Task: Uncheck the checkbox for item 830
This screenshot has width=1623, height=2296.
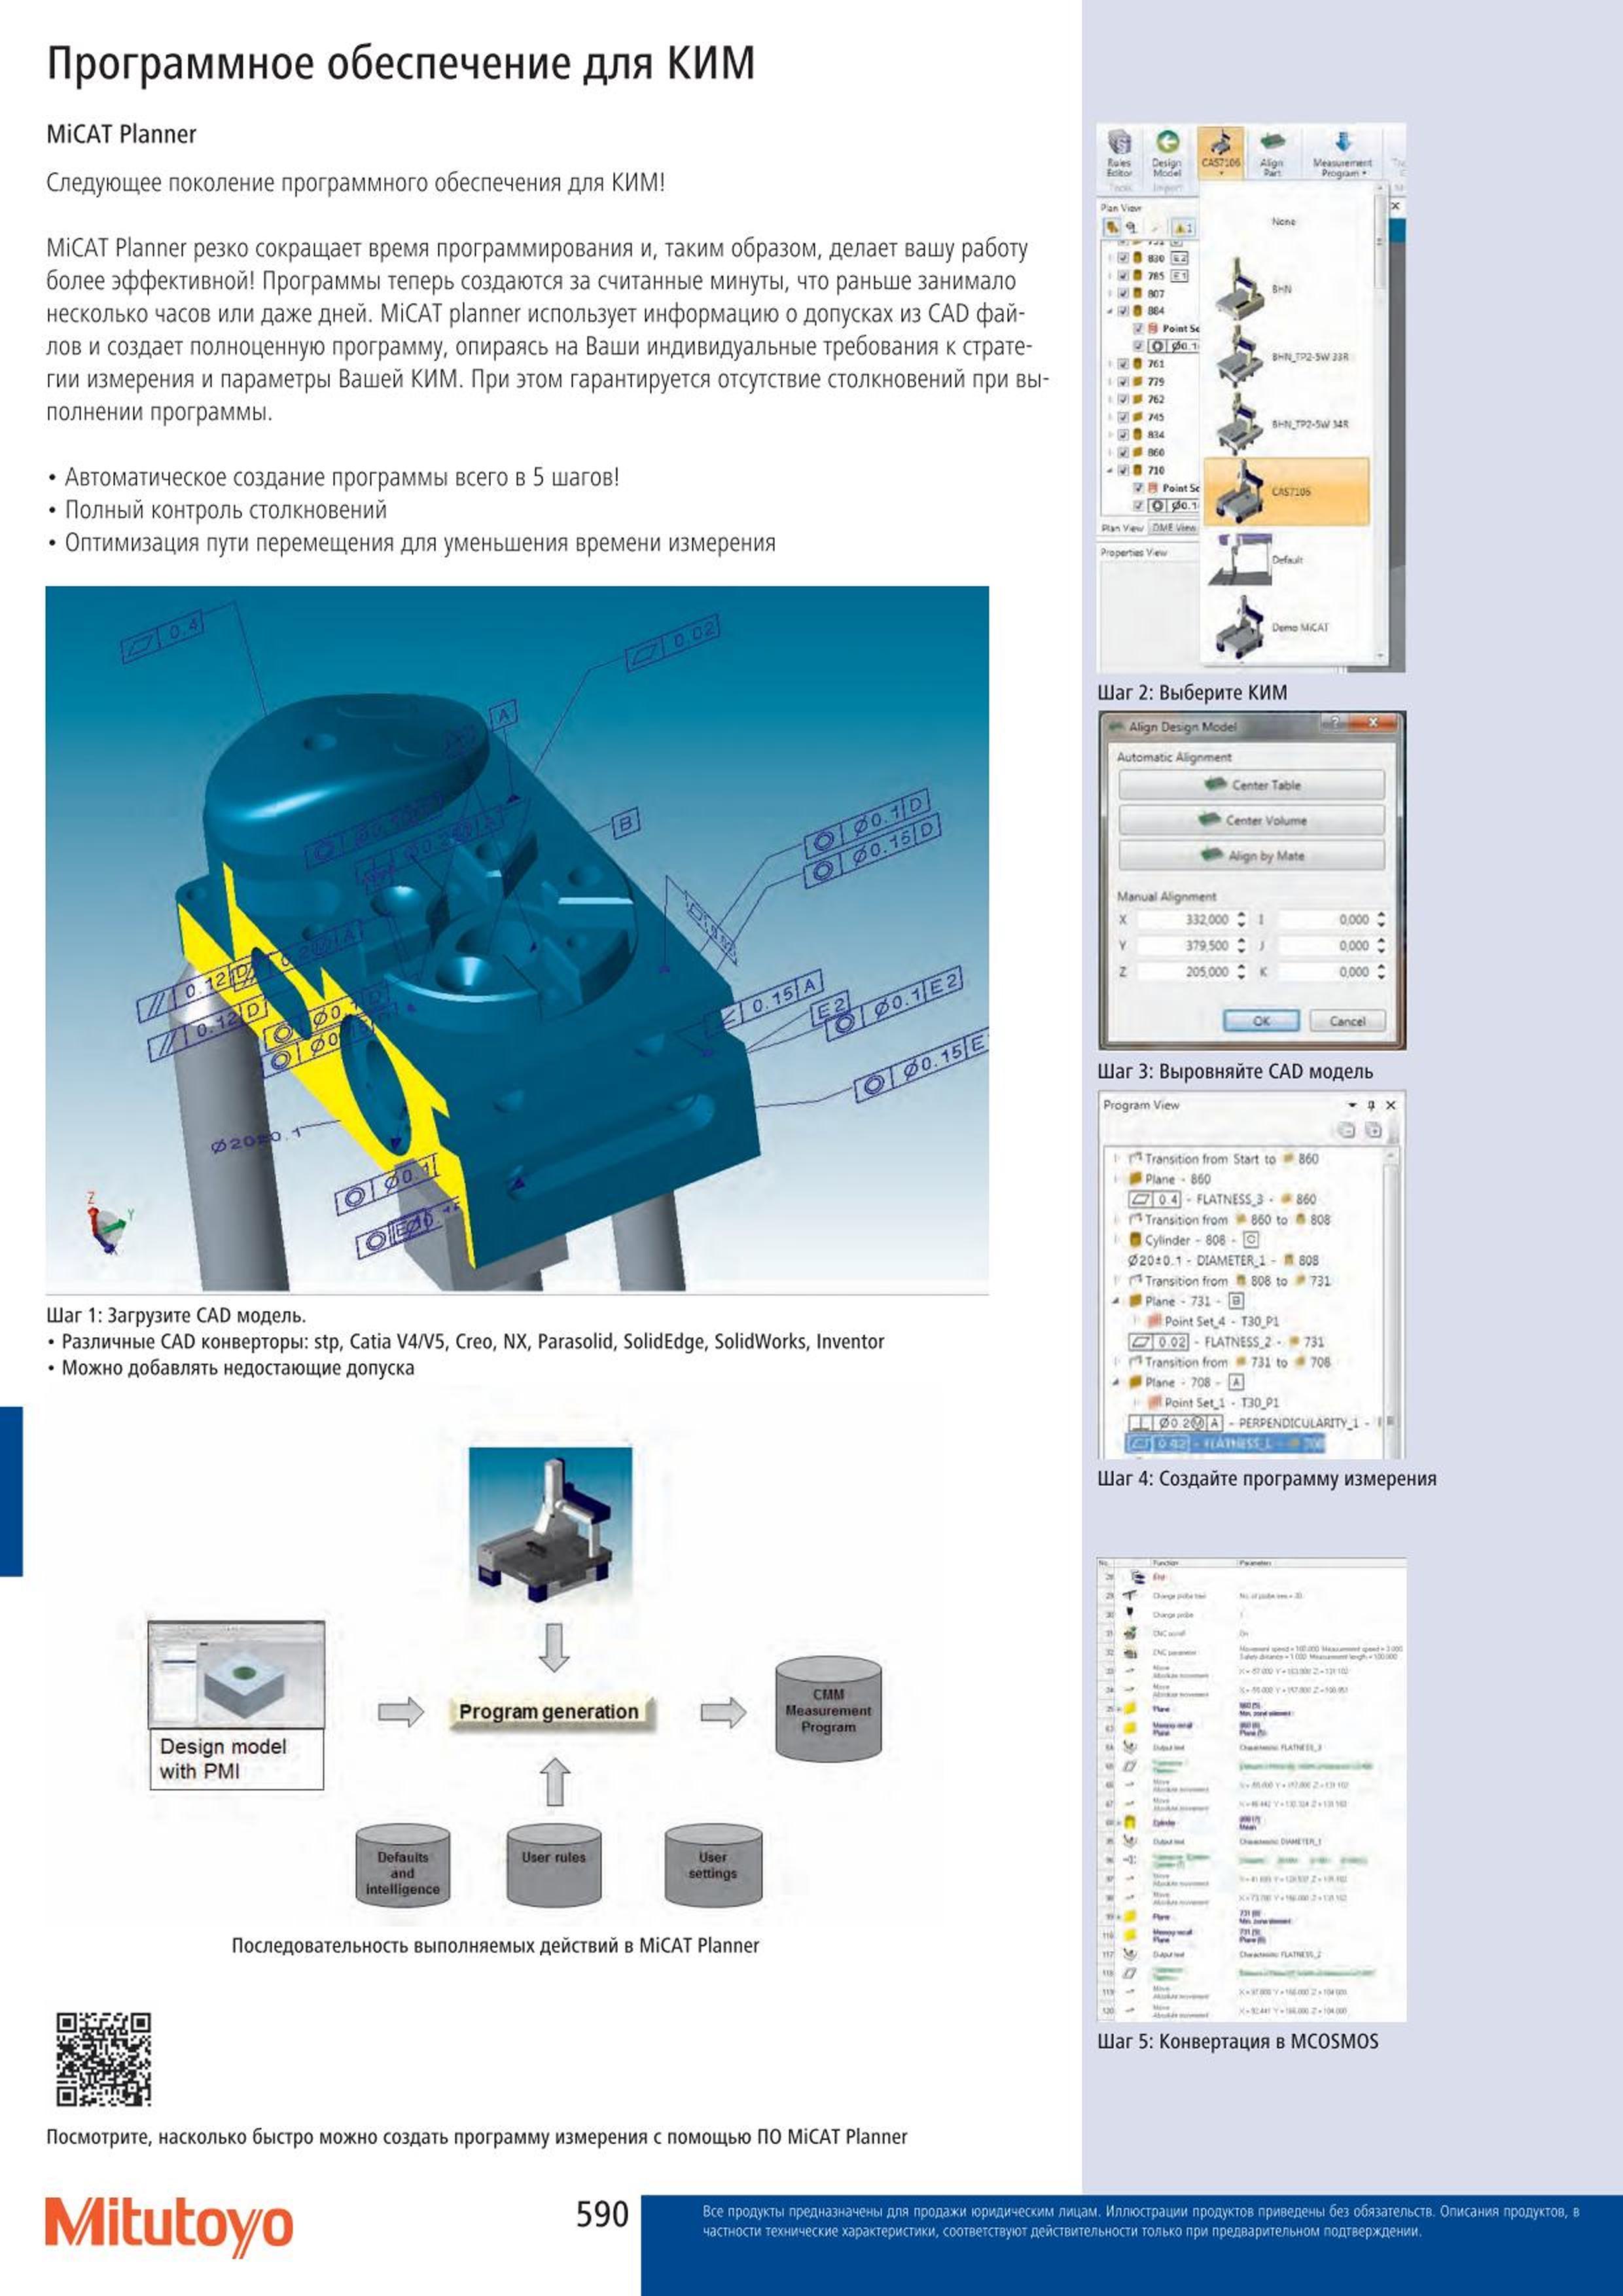Action: (1123, 258)
